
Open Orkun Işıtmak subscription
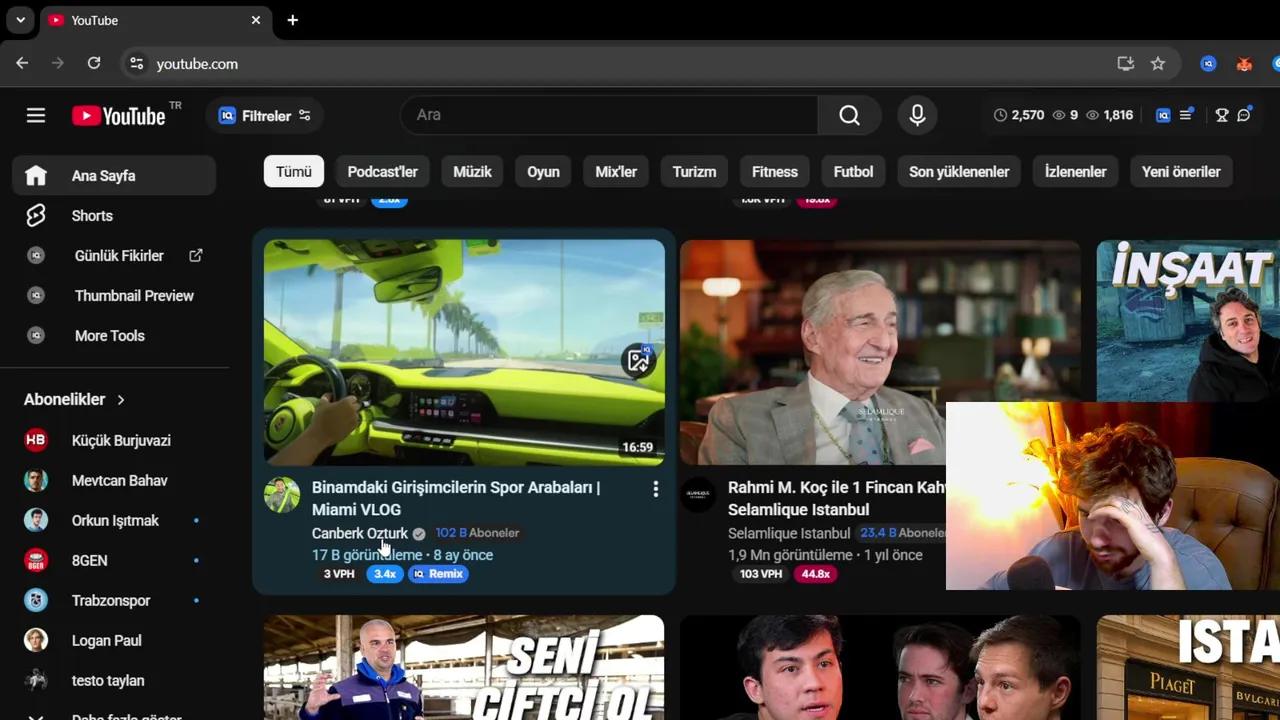(x=114, y=521)
